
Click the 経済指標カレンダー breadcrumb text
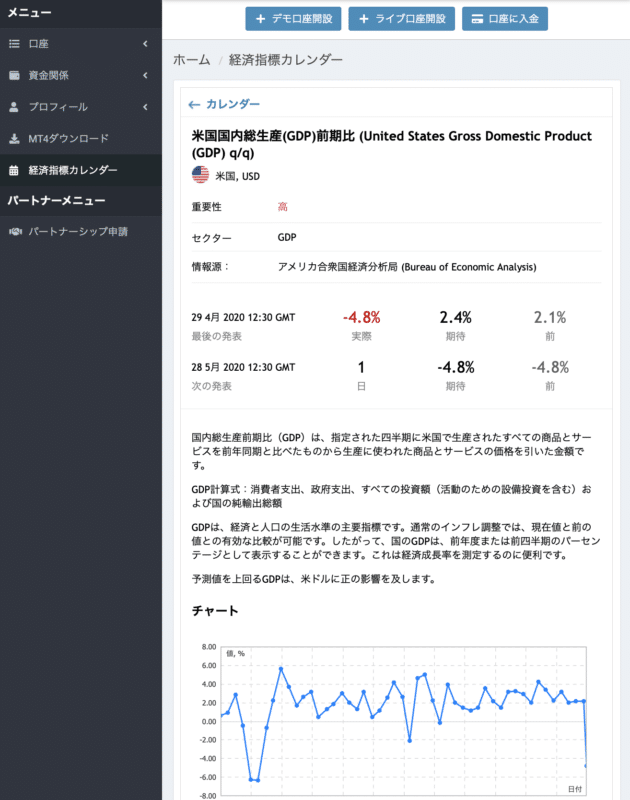[x=286, y=60]
